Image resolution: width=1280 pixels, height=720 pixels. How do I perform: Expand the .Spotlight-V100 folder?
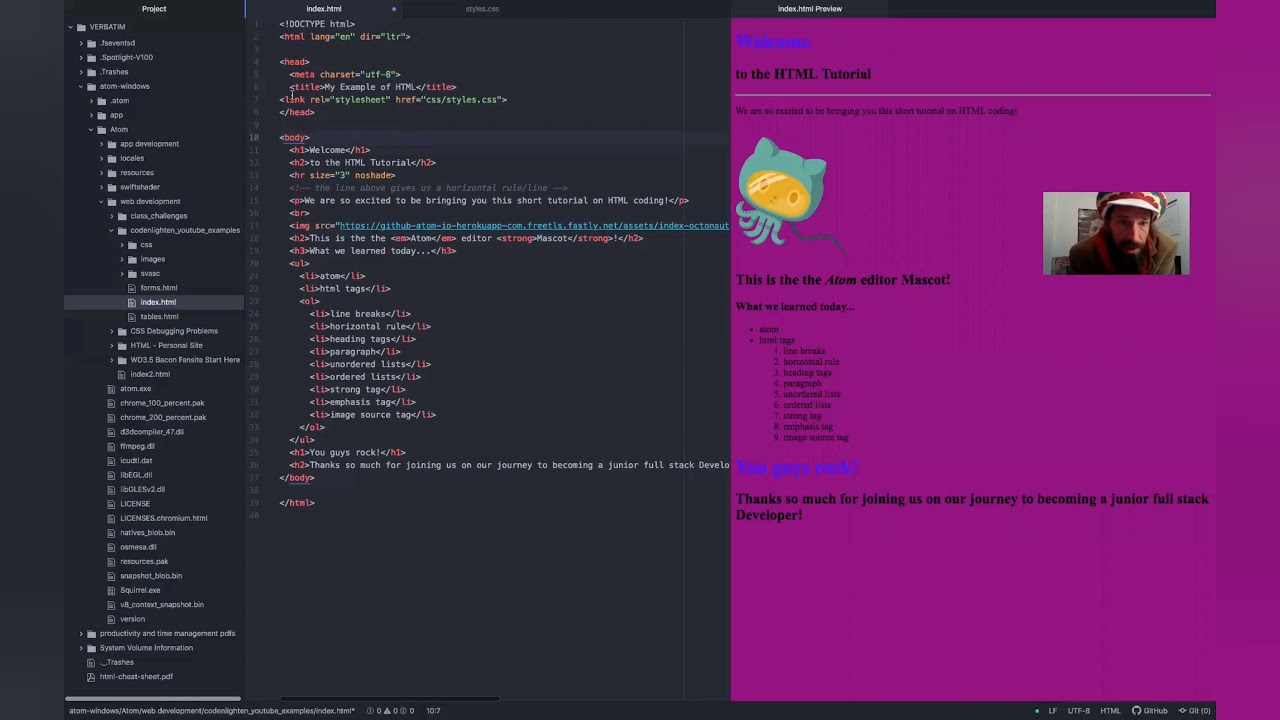click(x=82, y=57)
